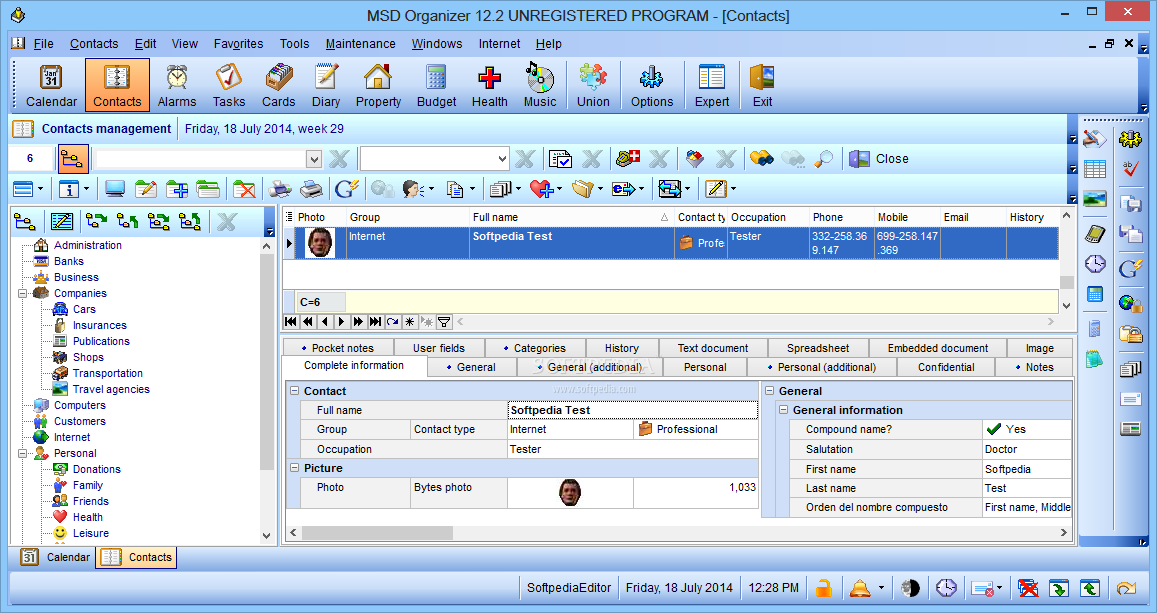Select the Friends category in tree

tap(91, 501)
